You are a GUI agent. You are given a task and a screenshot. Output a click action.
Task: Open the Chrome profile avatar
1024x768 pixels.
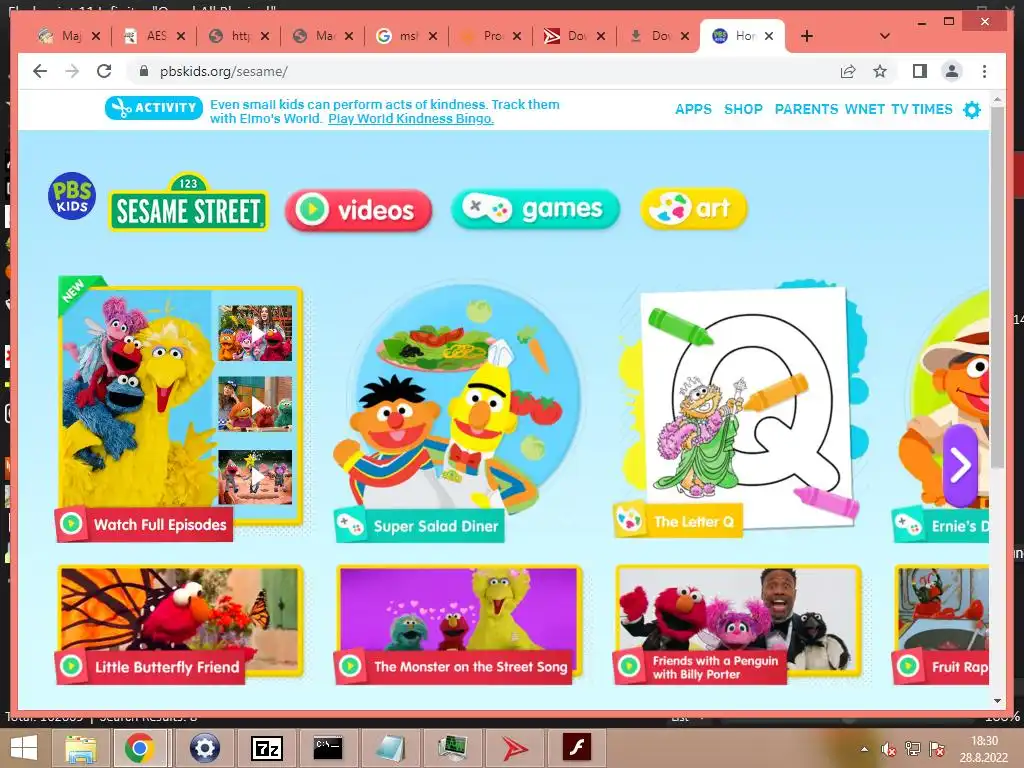[952, 71]
